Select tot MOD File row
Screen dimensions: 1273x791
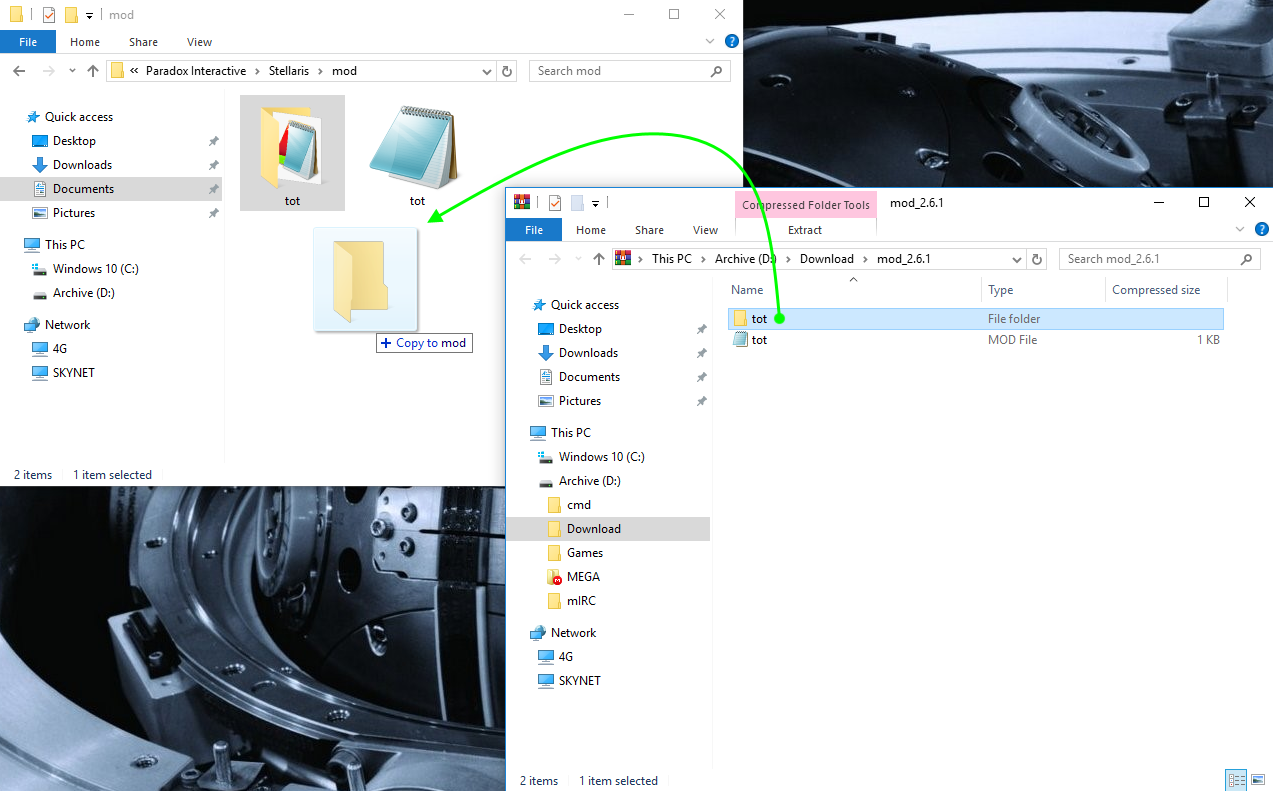(976, 340)
